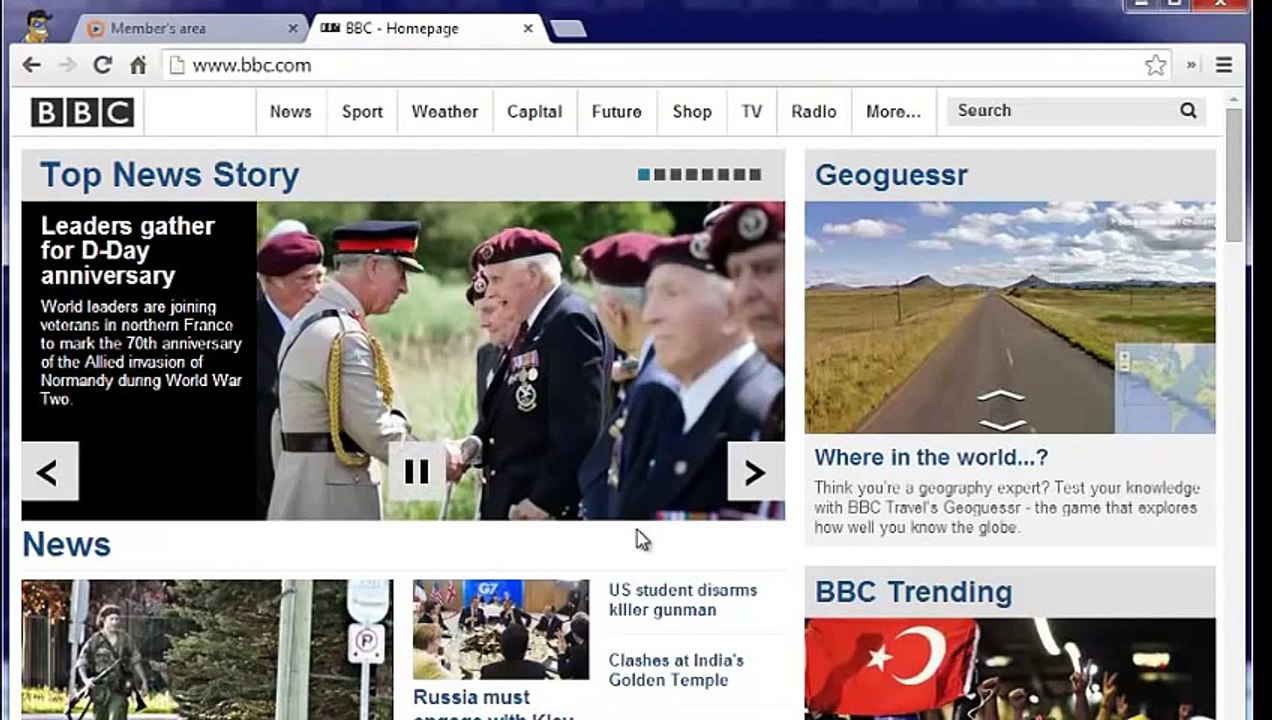
Task: Open Leaders gather for D-Day anniversary headline
Action: coord(127,251)
